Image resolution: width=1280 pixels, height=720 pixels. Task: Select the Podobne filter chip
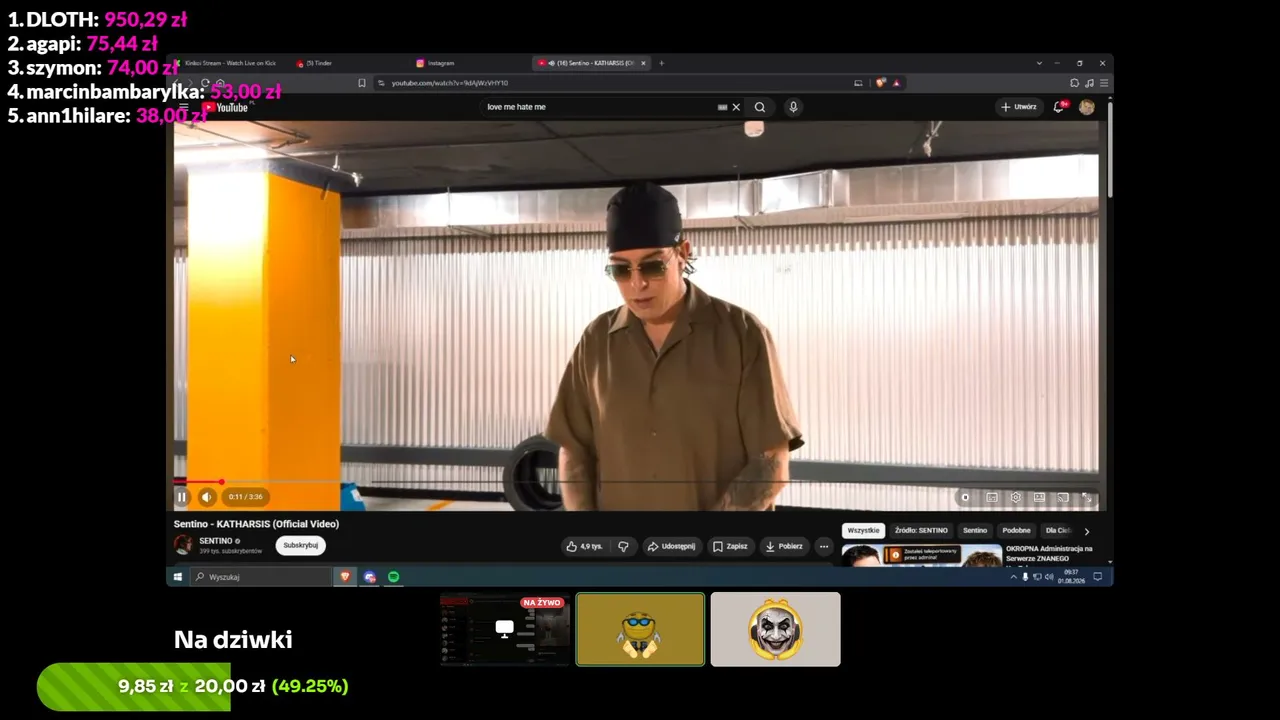click(1016, 531)
